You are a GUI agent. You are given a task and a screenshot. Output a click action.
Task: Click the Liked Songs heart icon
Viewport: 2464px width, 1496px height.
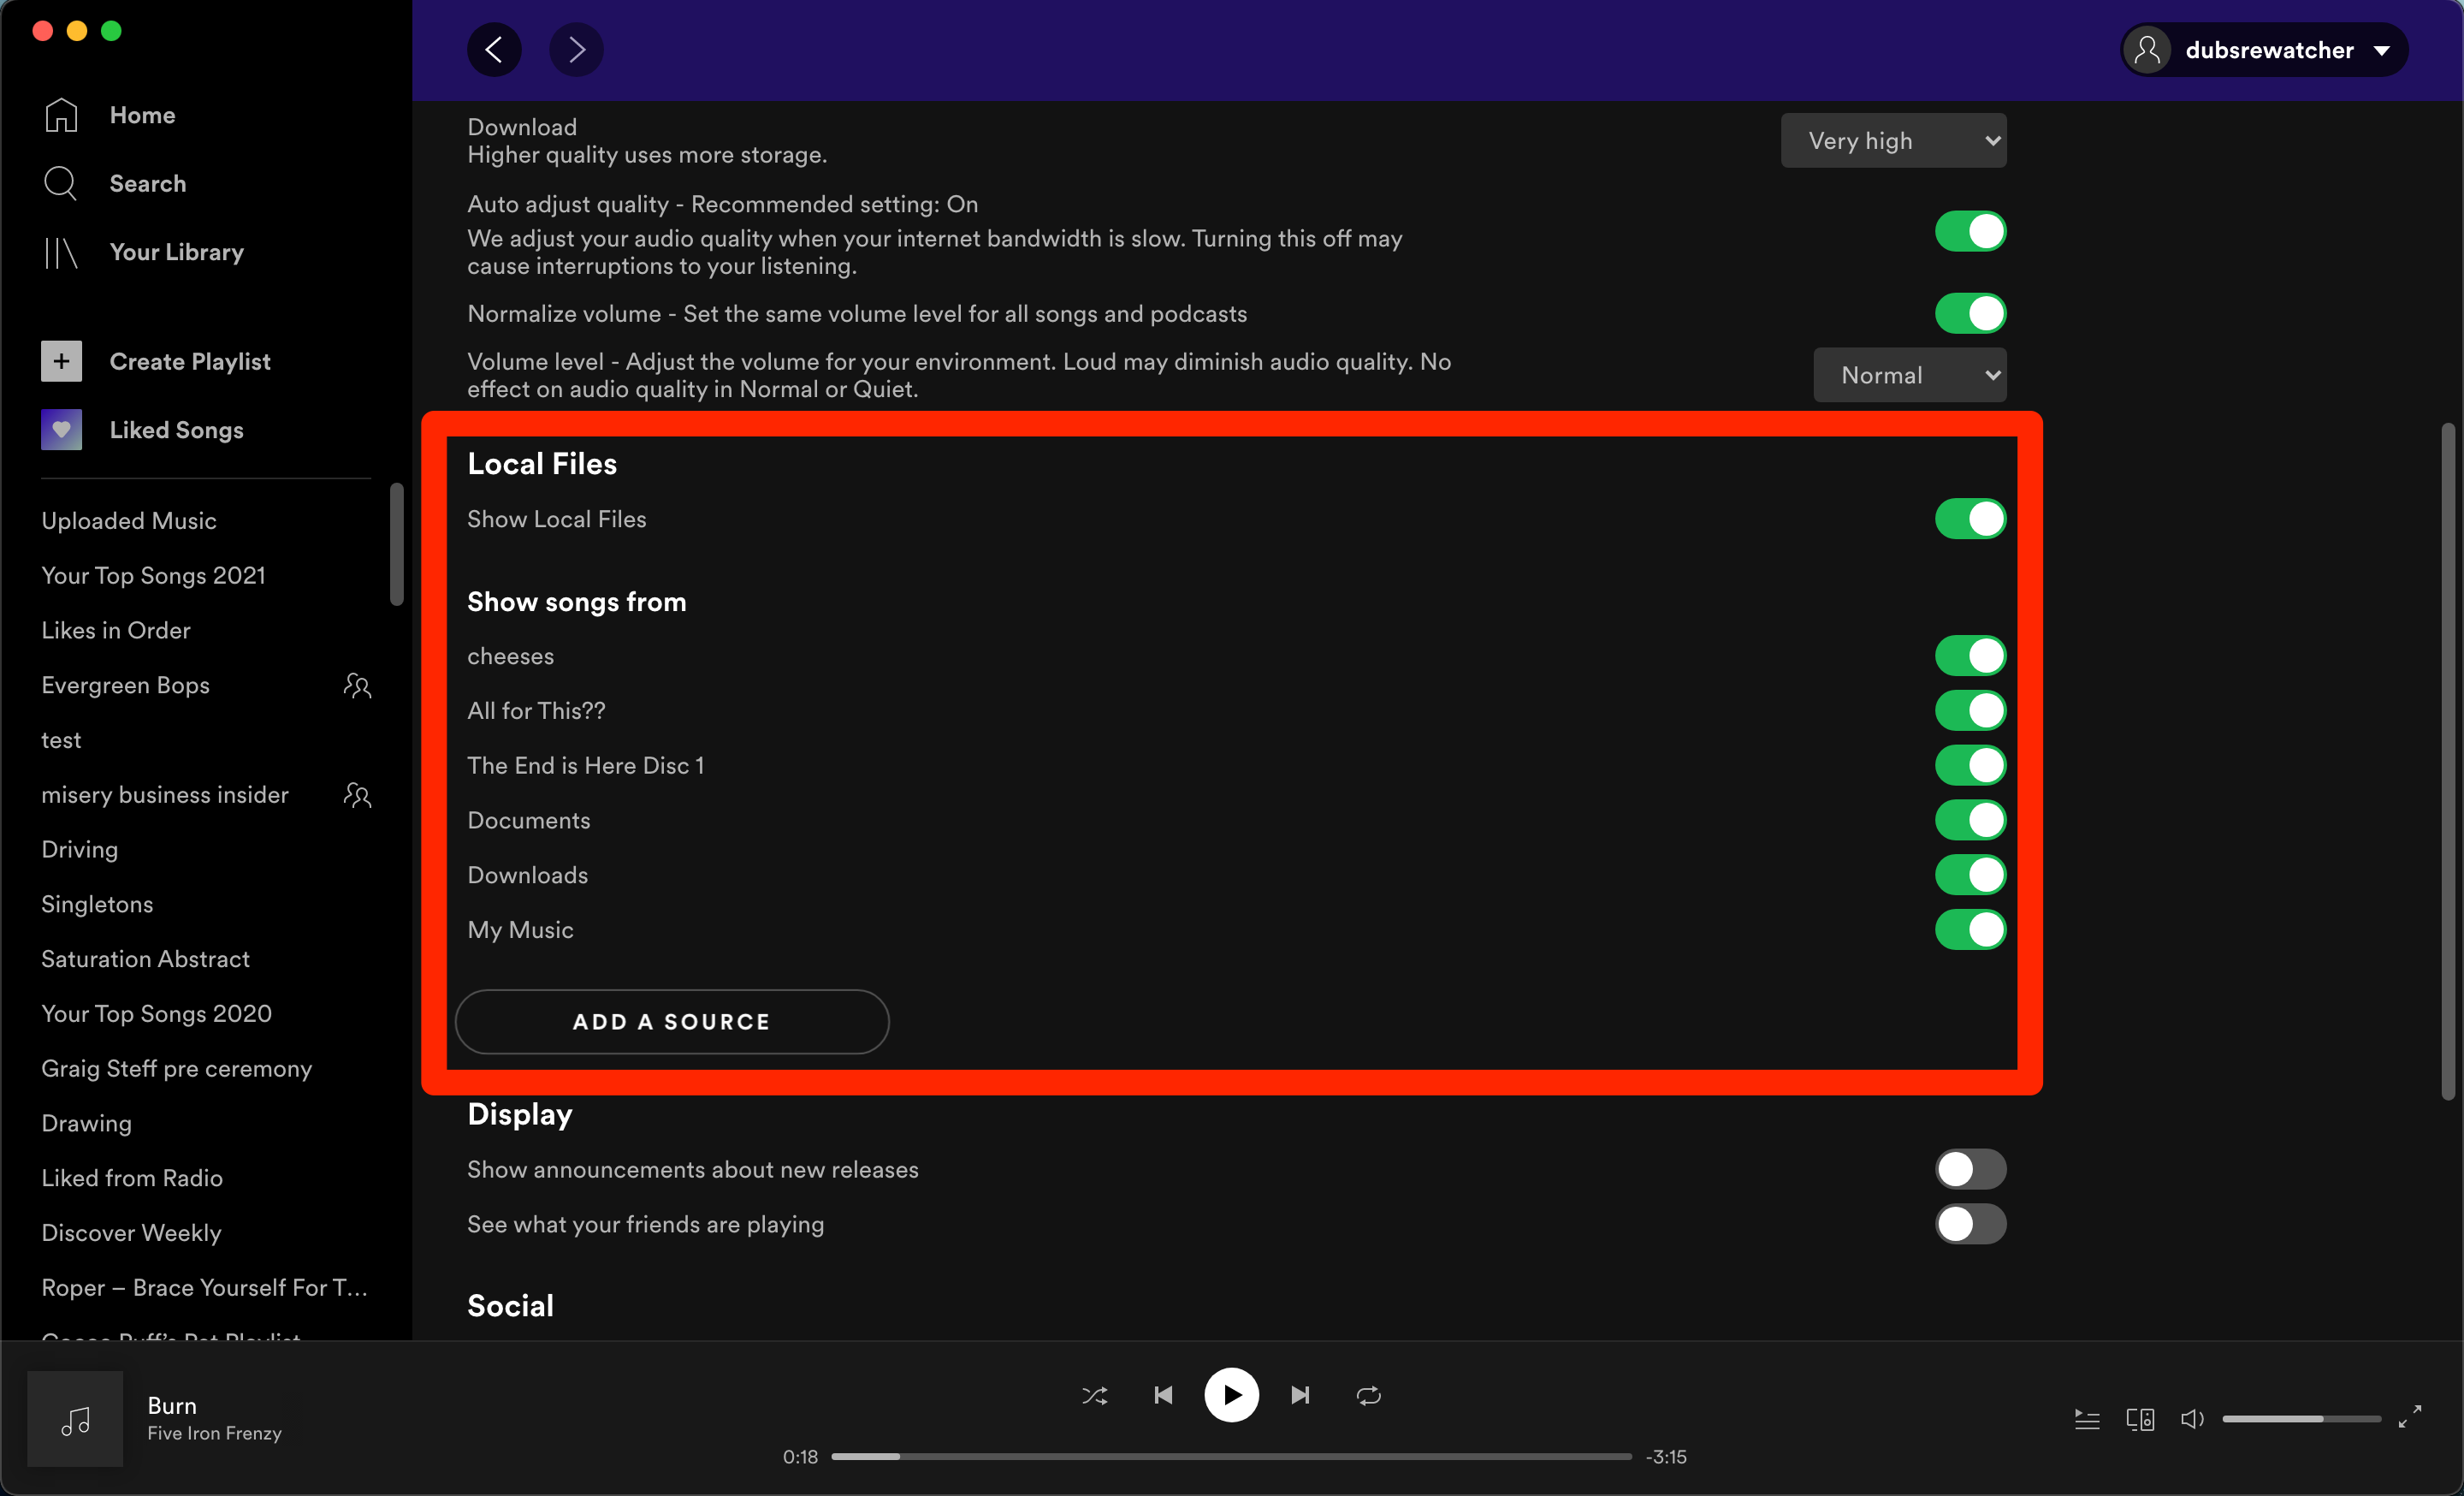(62, 428)
